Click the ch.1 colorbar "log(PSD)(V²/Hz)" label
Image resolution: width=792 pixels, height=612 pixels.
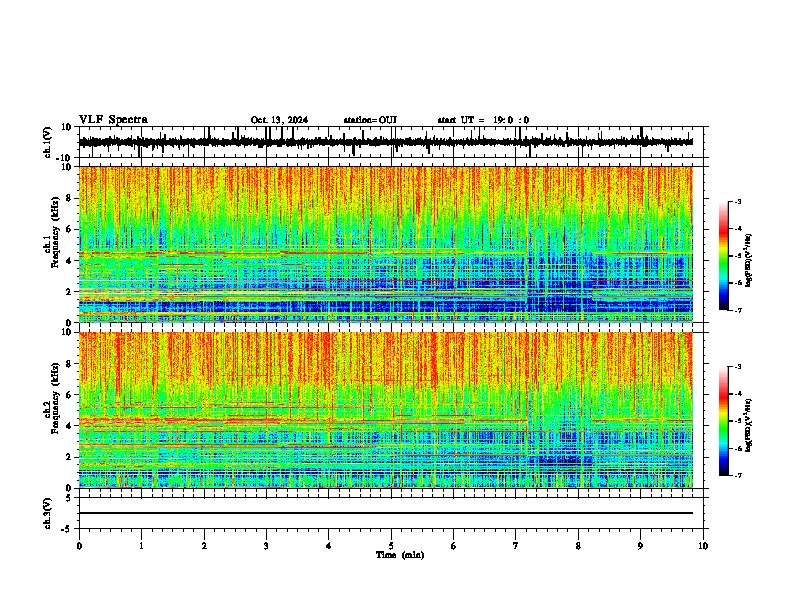coord(749,261)
